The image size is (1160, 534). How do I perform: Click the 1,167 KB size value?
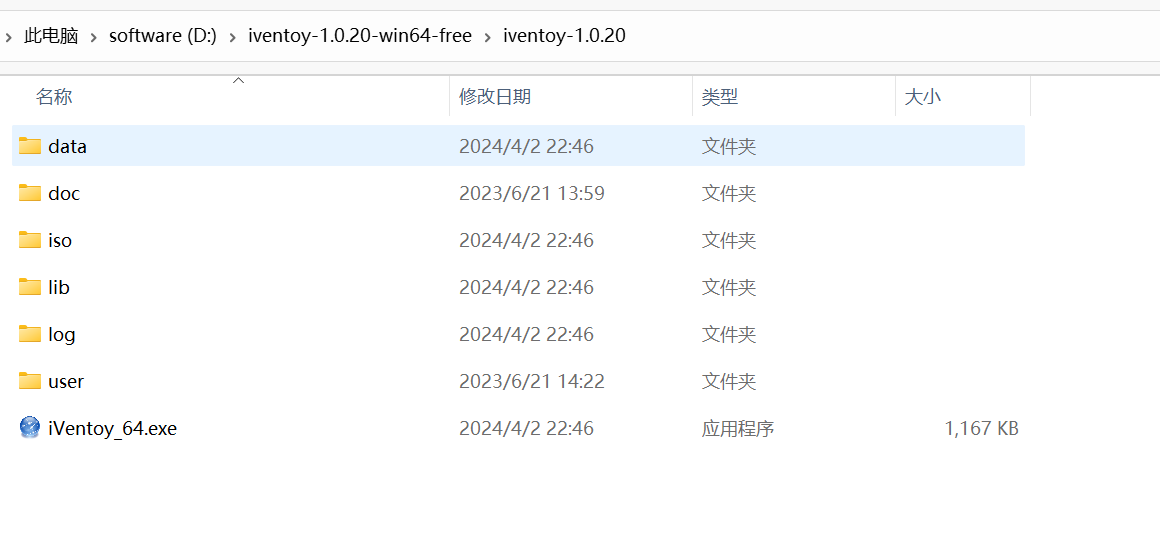pos(982,428)
